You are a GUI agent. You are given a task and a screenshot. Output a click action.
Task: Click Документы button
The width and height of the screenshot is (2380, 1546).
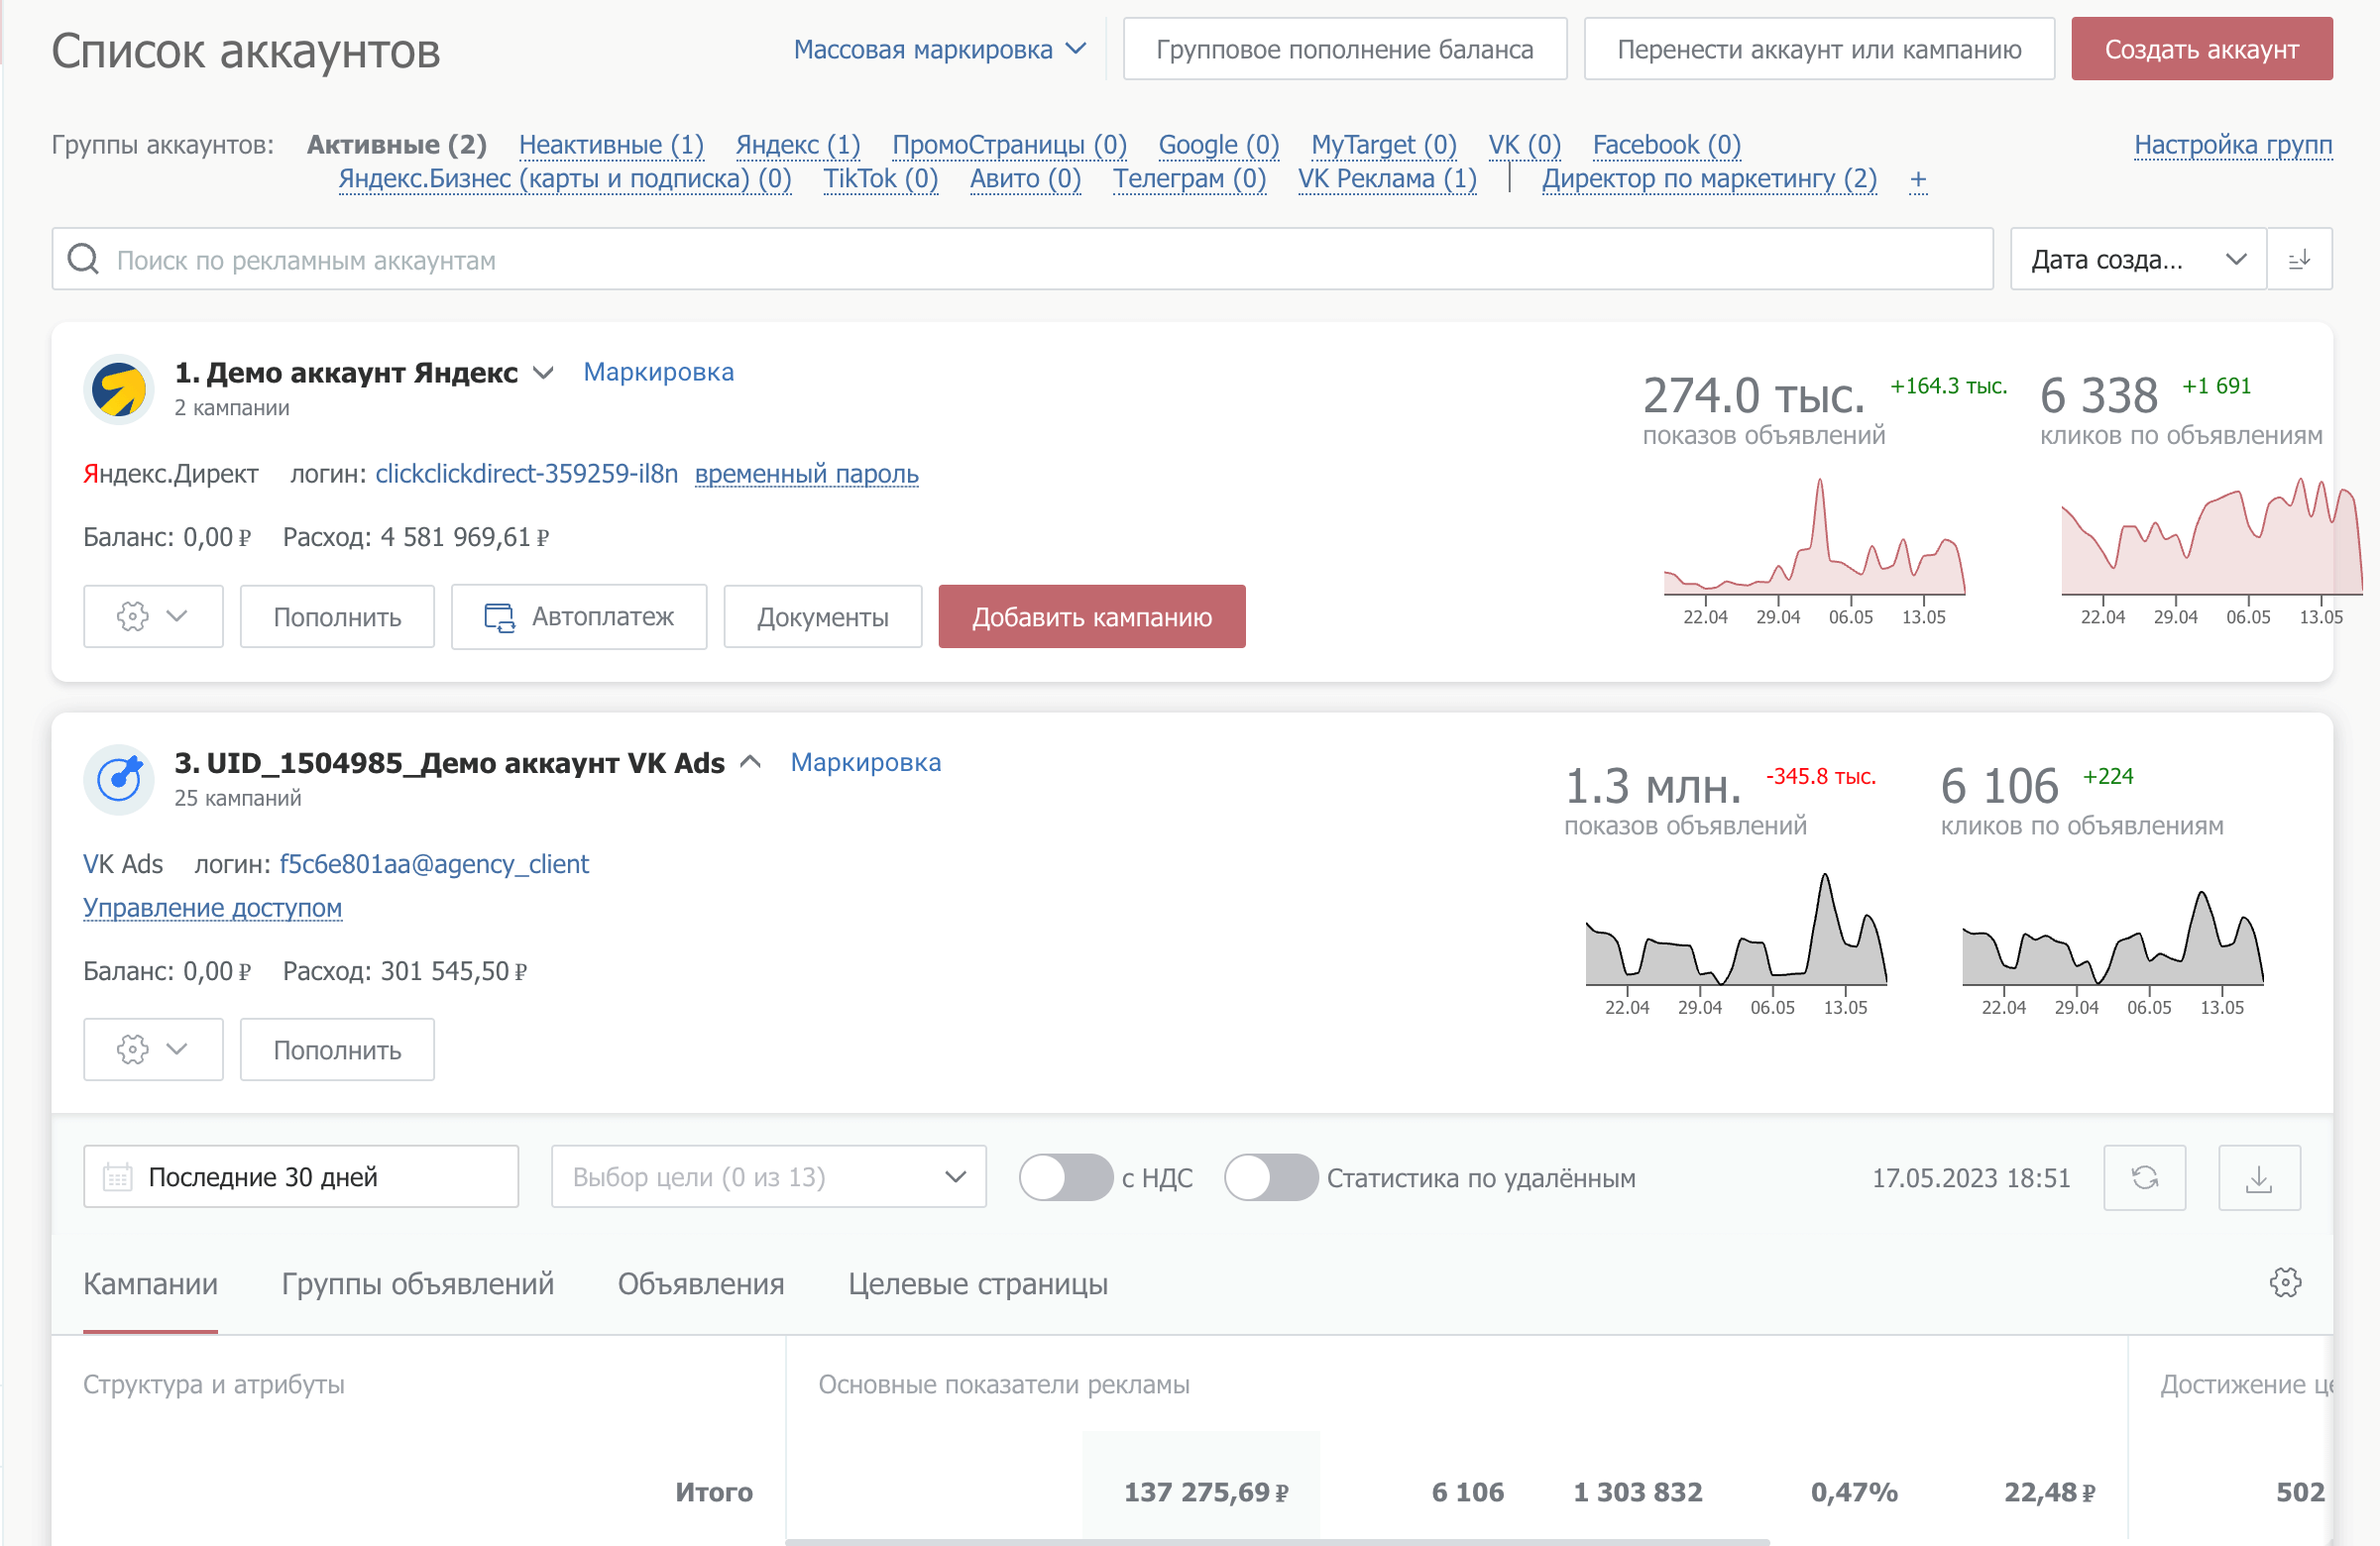[x=822, y=617]
